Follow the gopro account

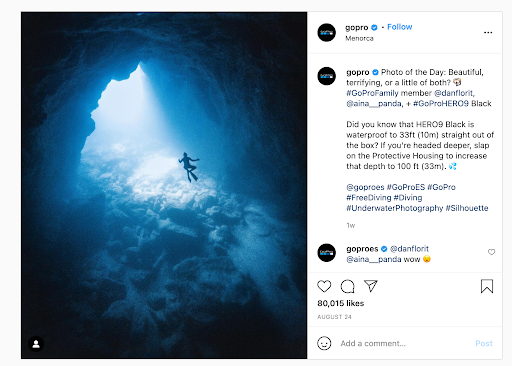[400, 27]
